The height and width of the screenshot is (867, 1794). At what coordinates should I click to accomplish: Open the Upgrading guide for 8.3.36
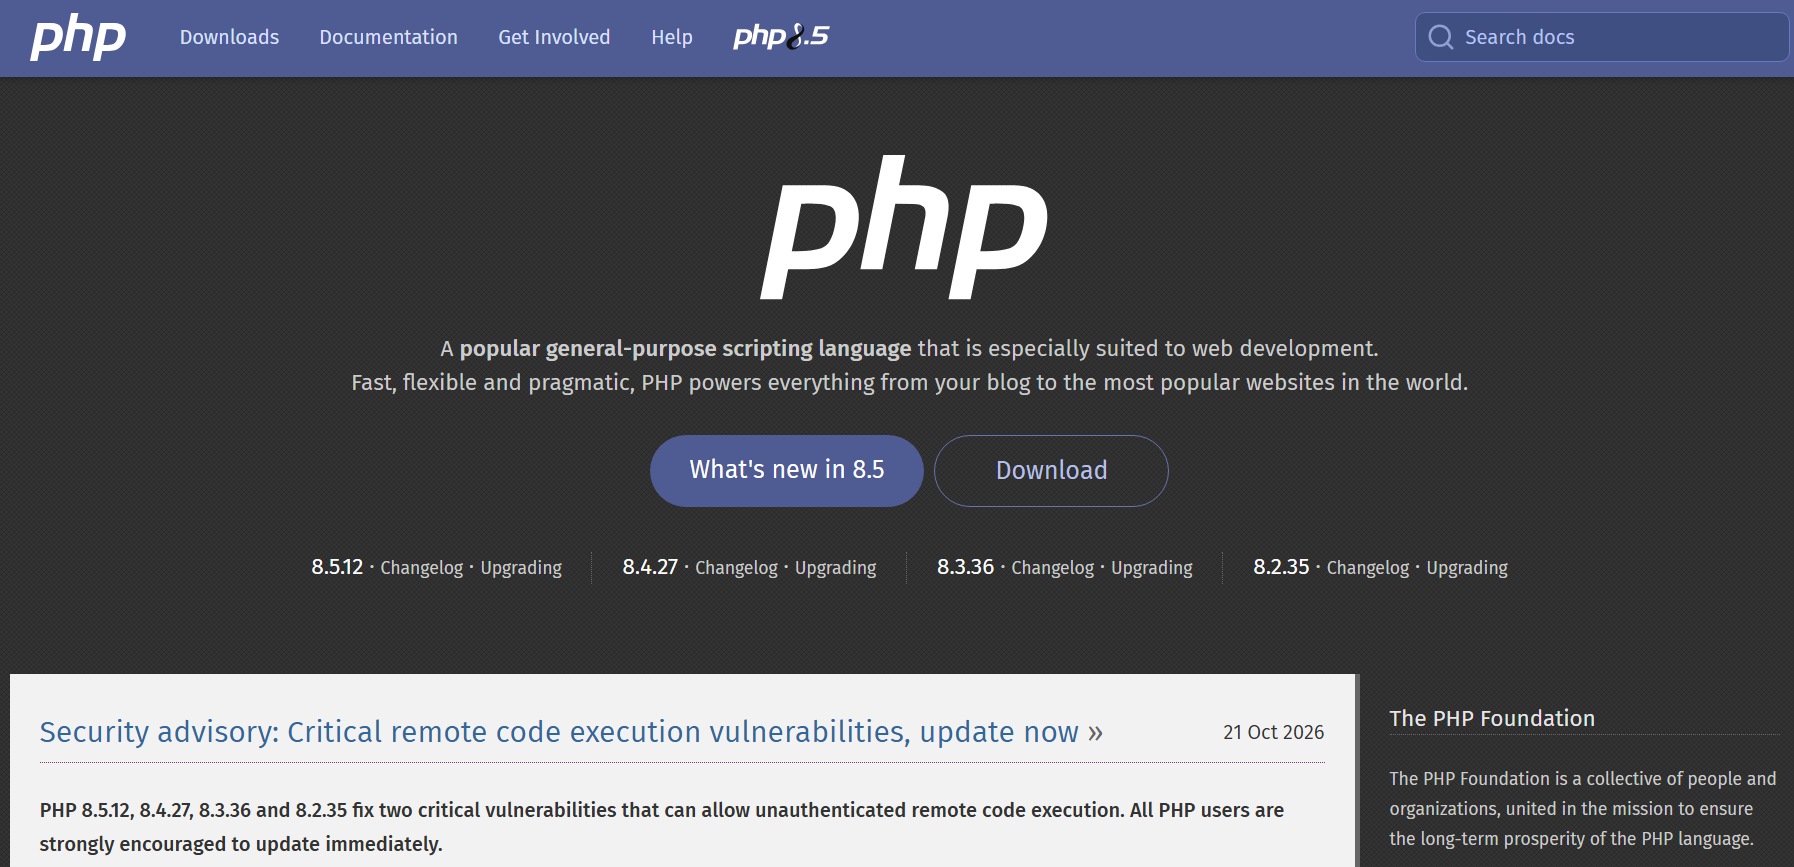click(x=1152, y=568)
